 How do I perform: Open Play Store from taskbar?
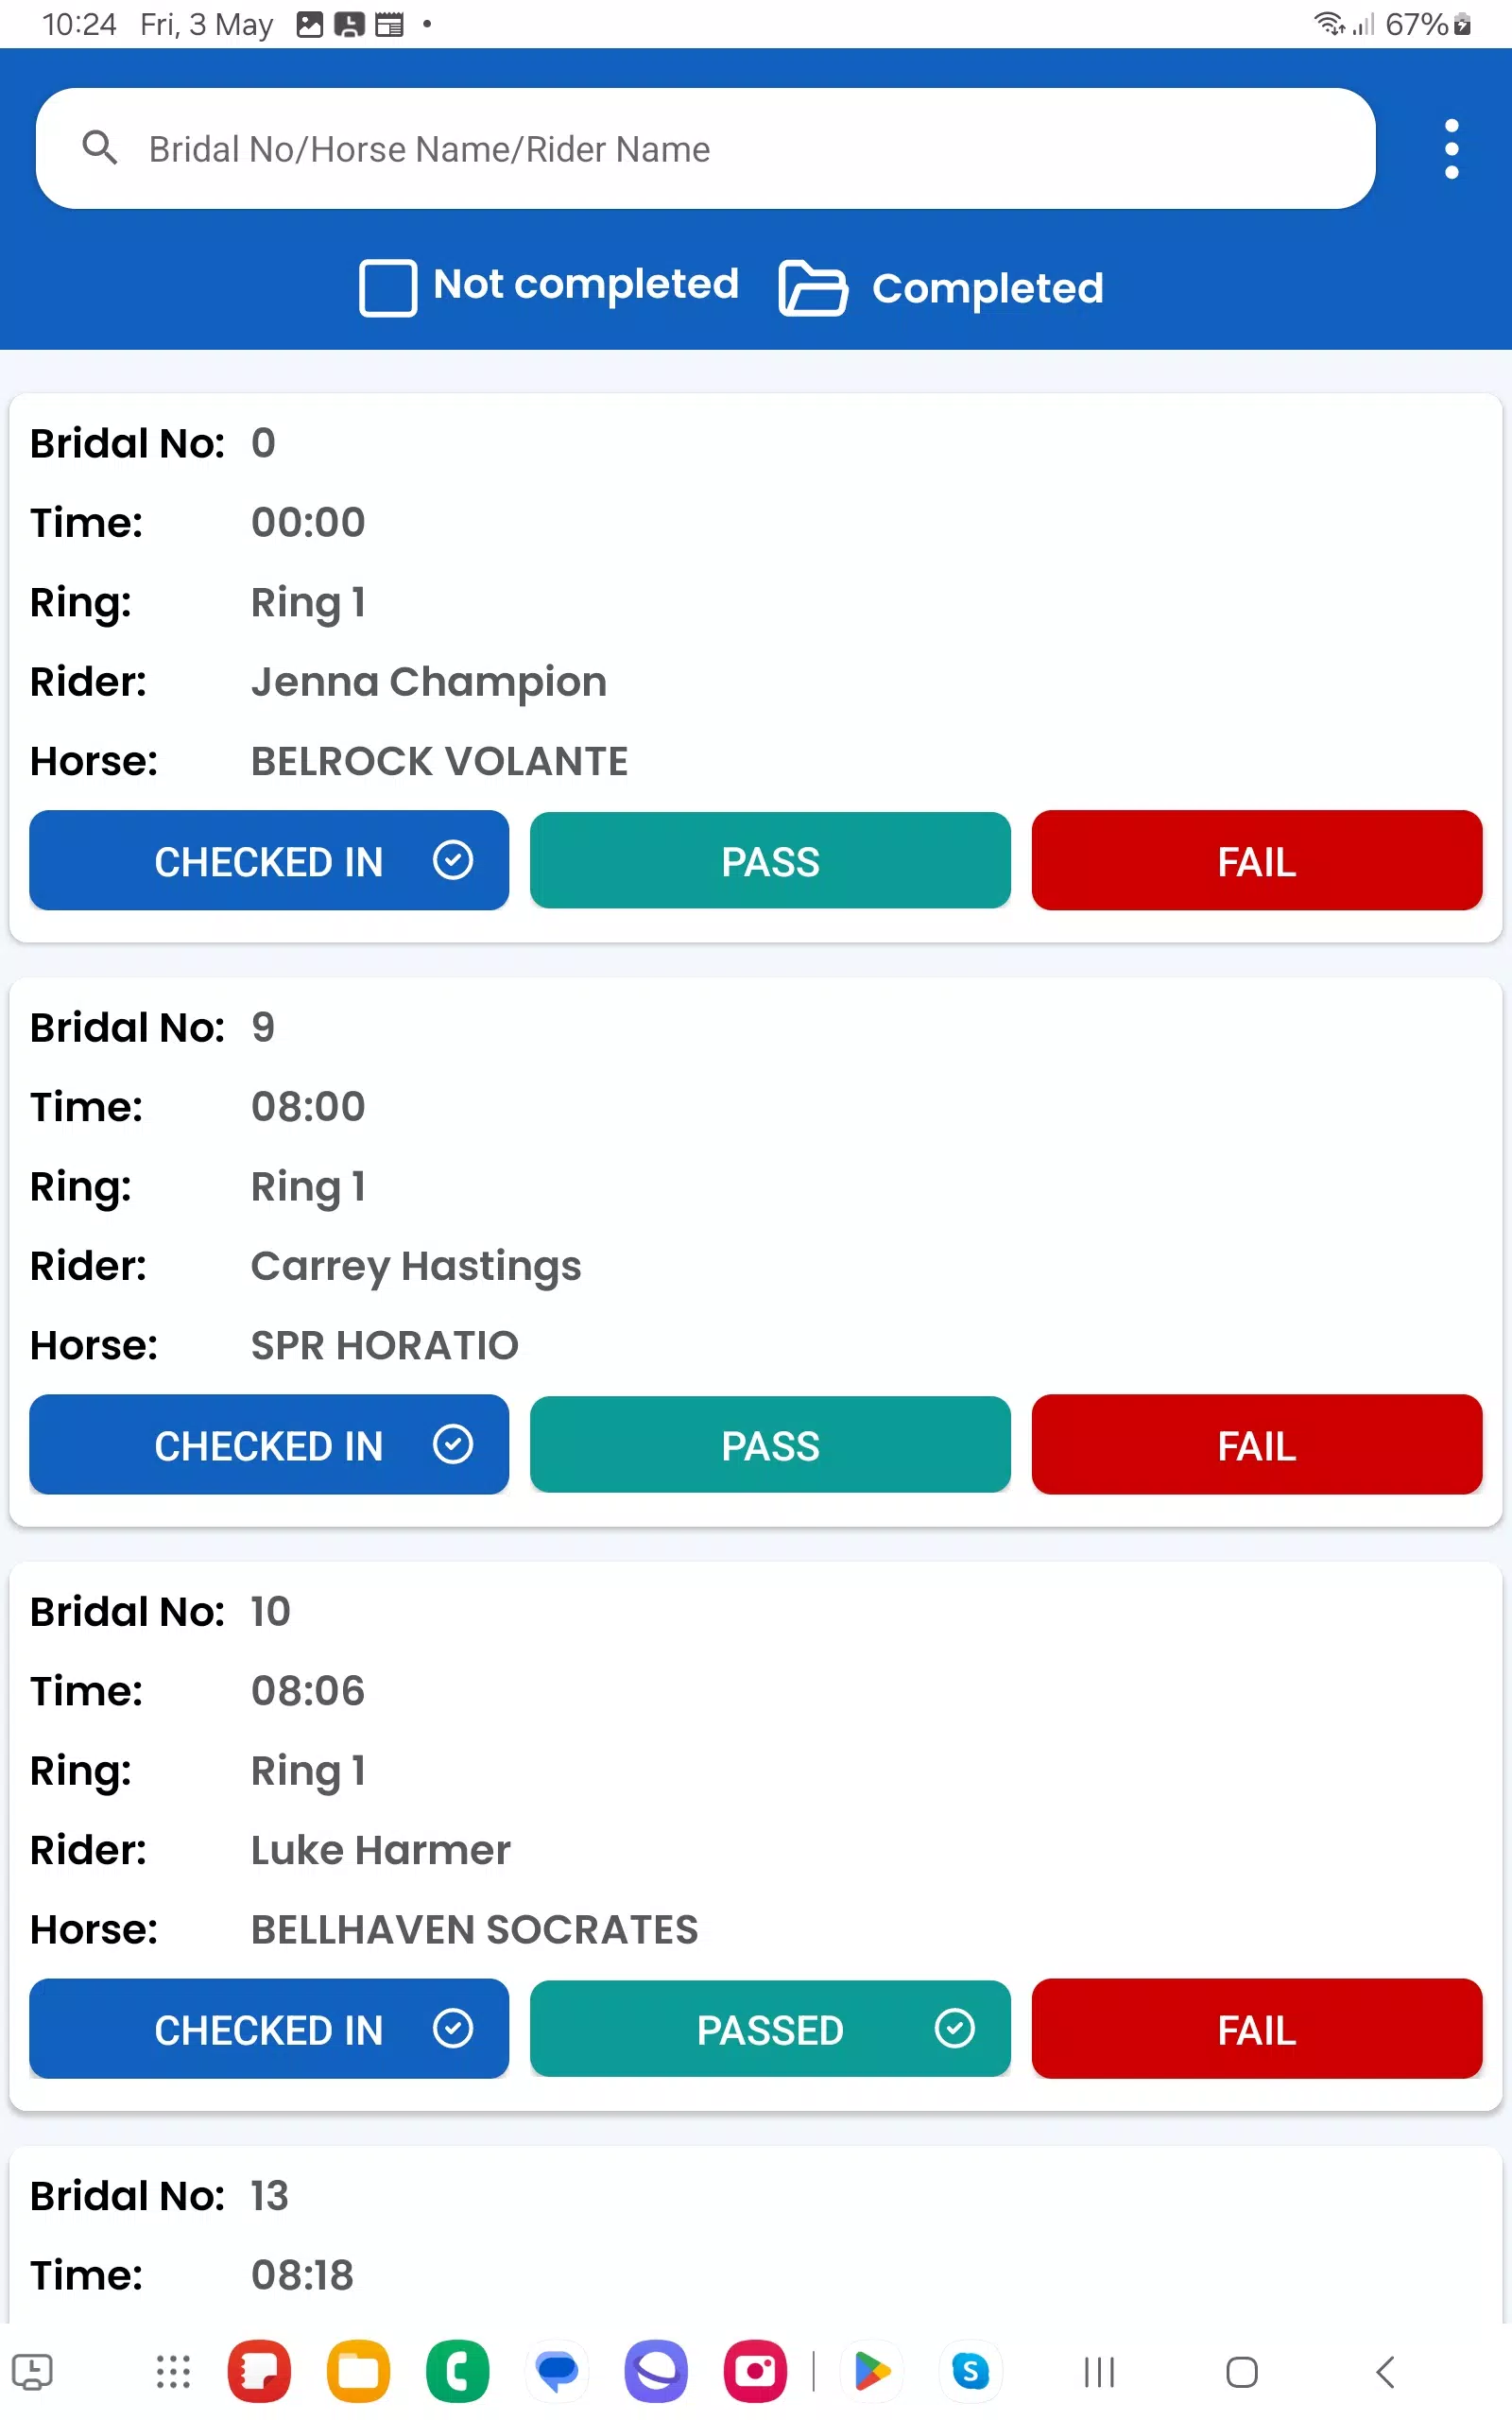coord(871,2371)
